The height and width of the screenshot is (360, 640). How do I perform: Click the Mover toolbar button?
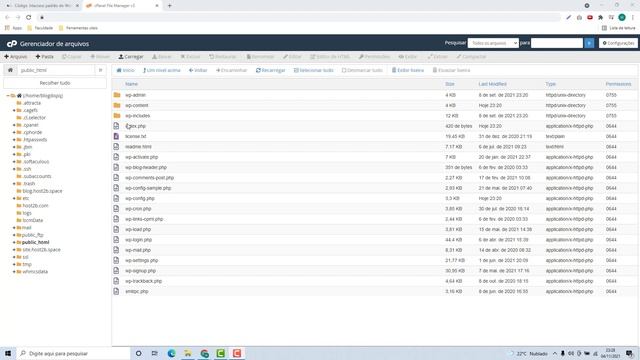coord(100,57)
